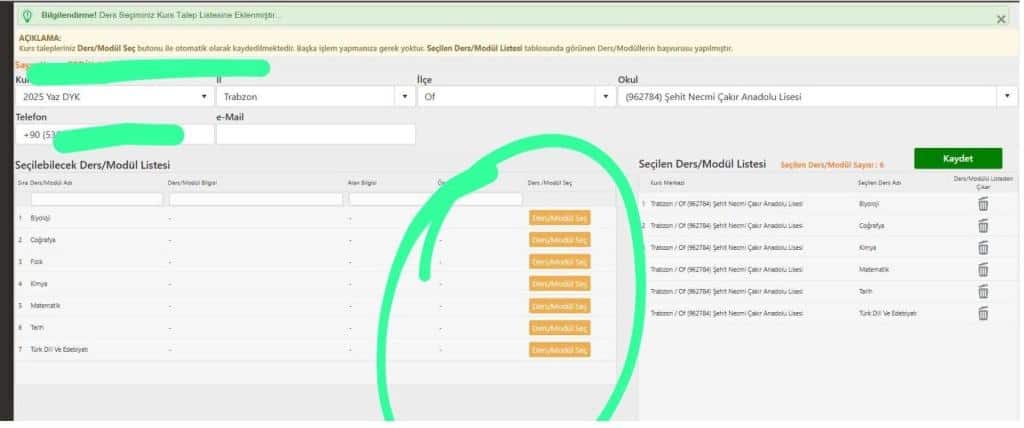
Task: Save selections with the green Kaydet button
Action: pos(957,159)
